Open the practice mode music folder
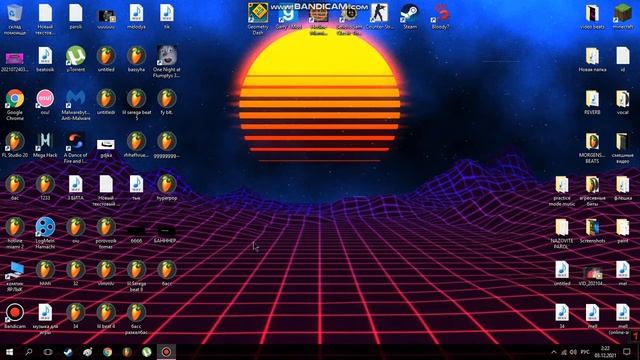 click(x=562, y=190)
